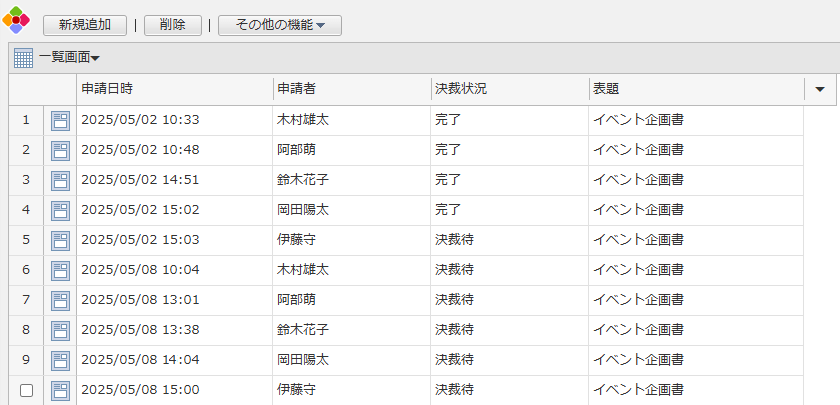Open detail icon for 阿部萌 10:48 row

(60, 151)
